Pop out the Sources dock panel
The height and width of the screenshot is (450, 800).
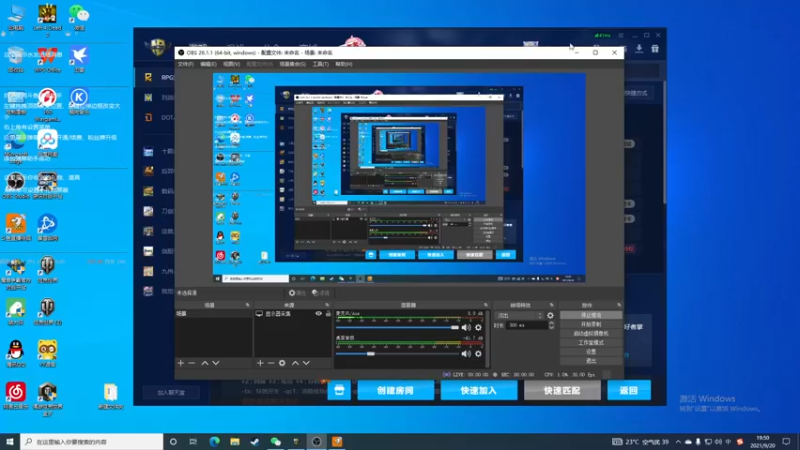click(327, 305)
